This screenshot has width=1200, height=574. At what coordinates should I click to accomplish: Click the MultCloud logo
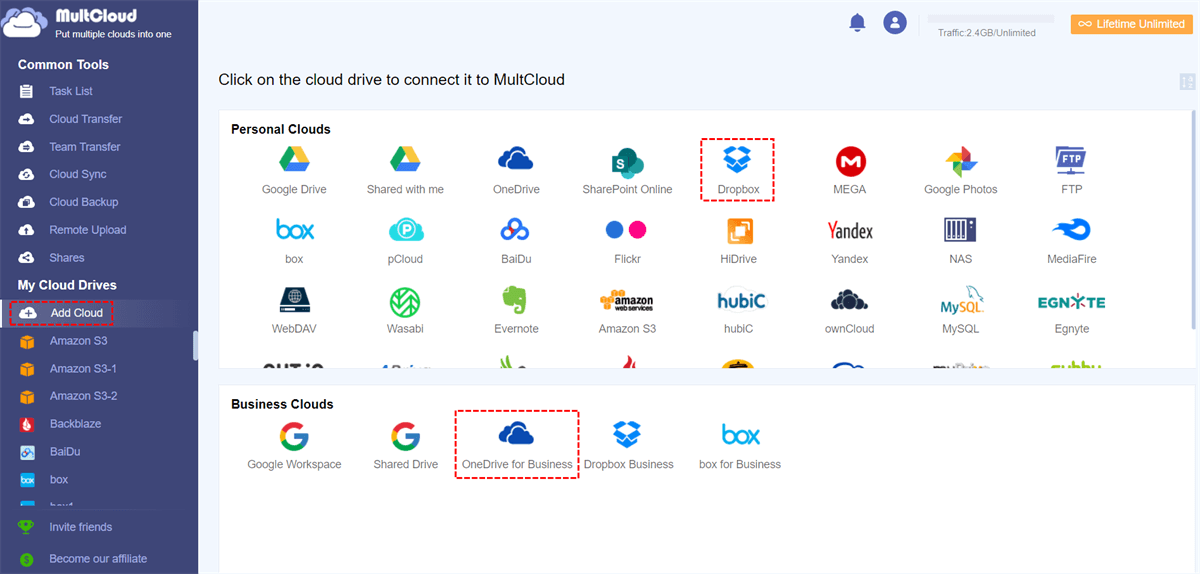pyautogui.click(x=88, y=23)
